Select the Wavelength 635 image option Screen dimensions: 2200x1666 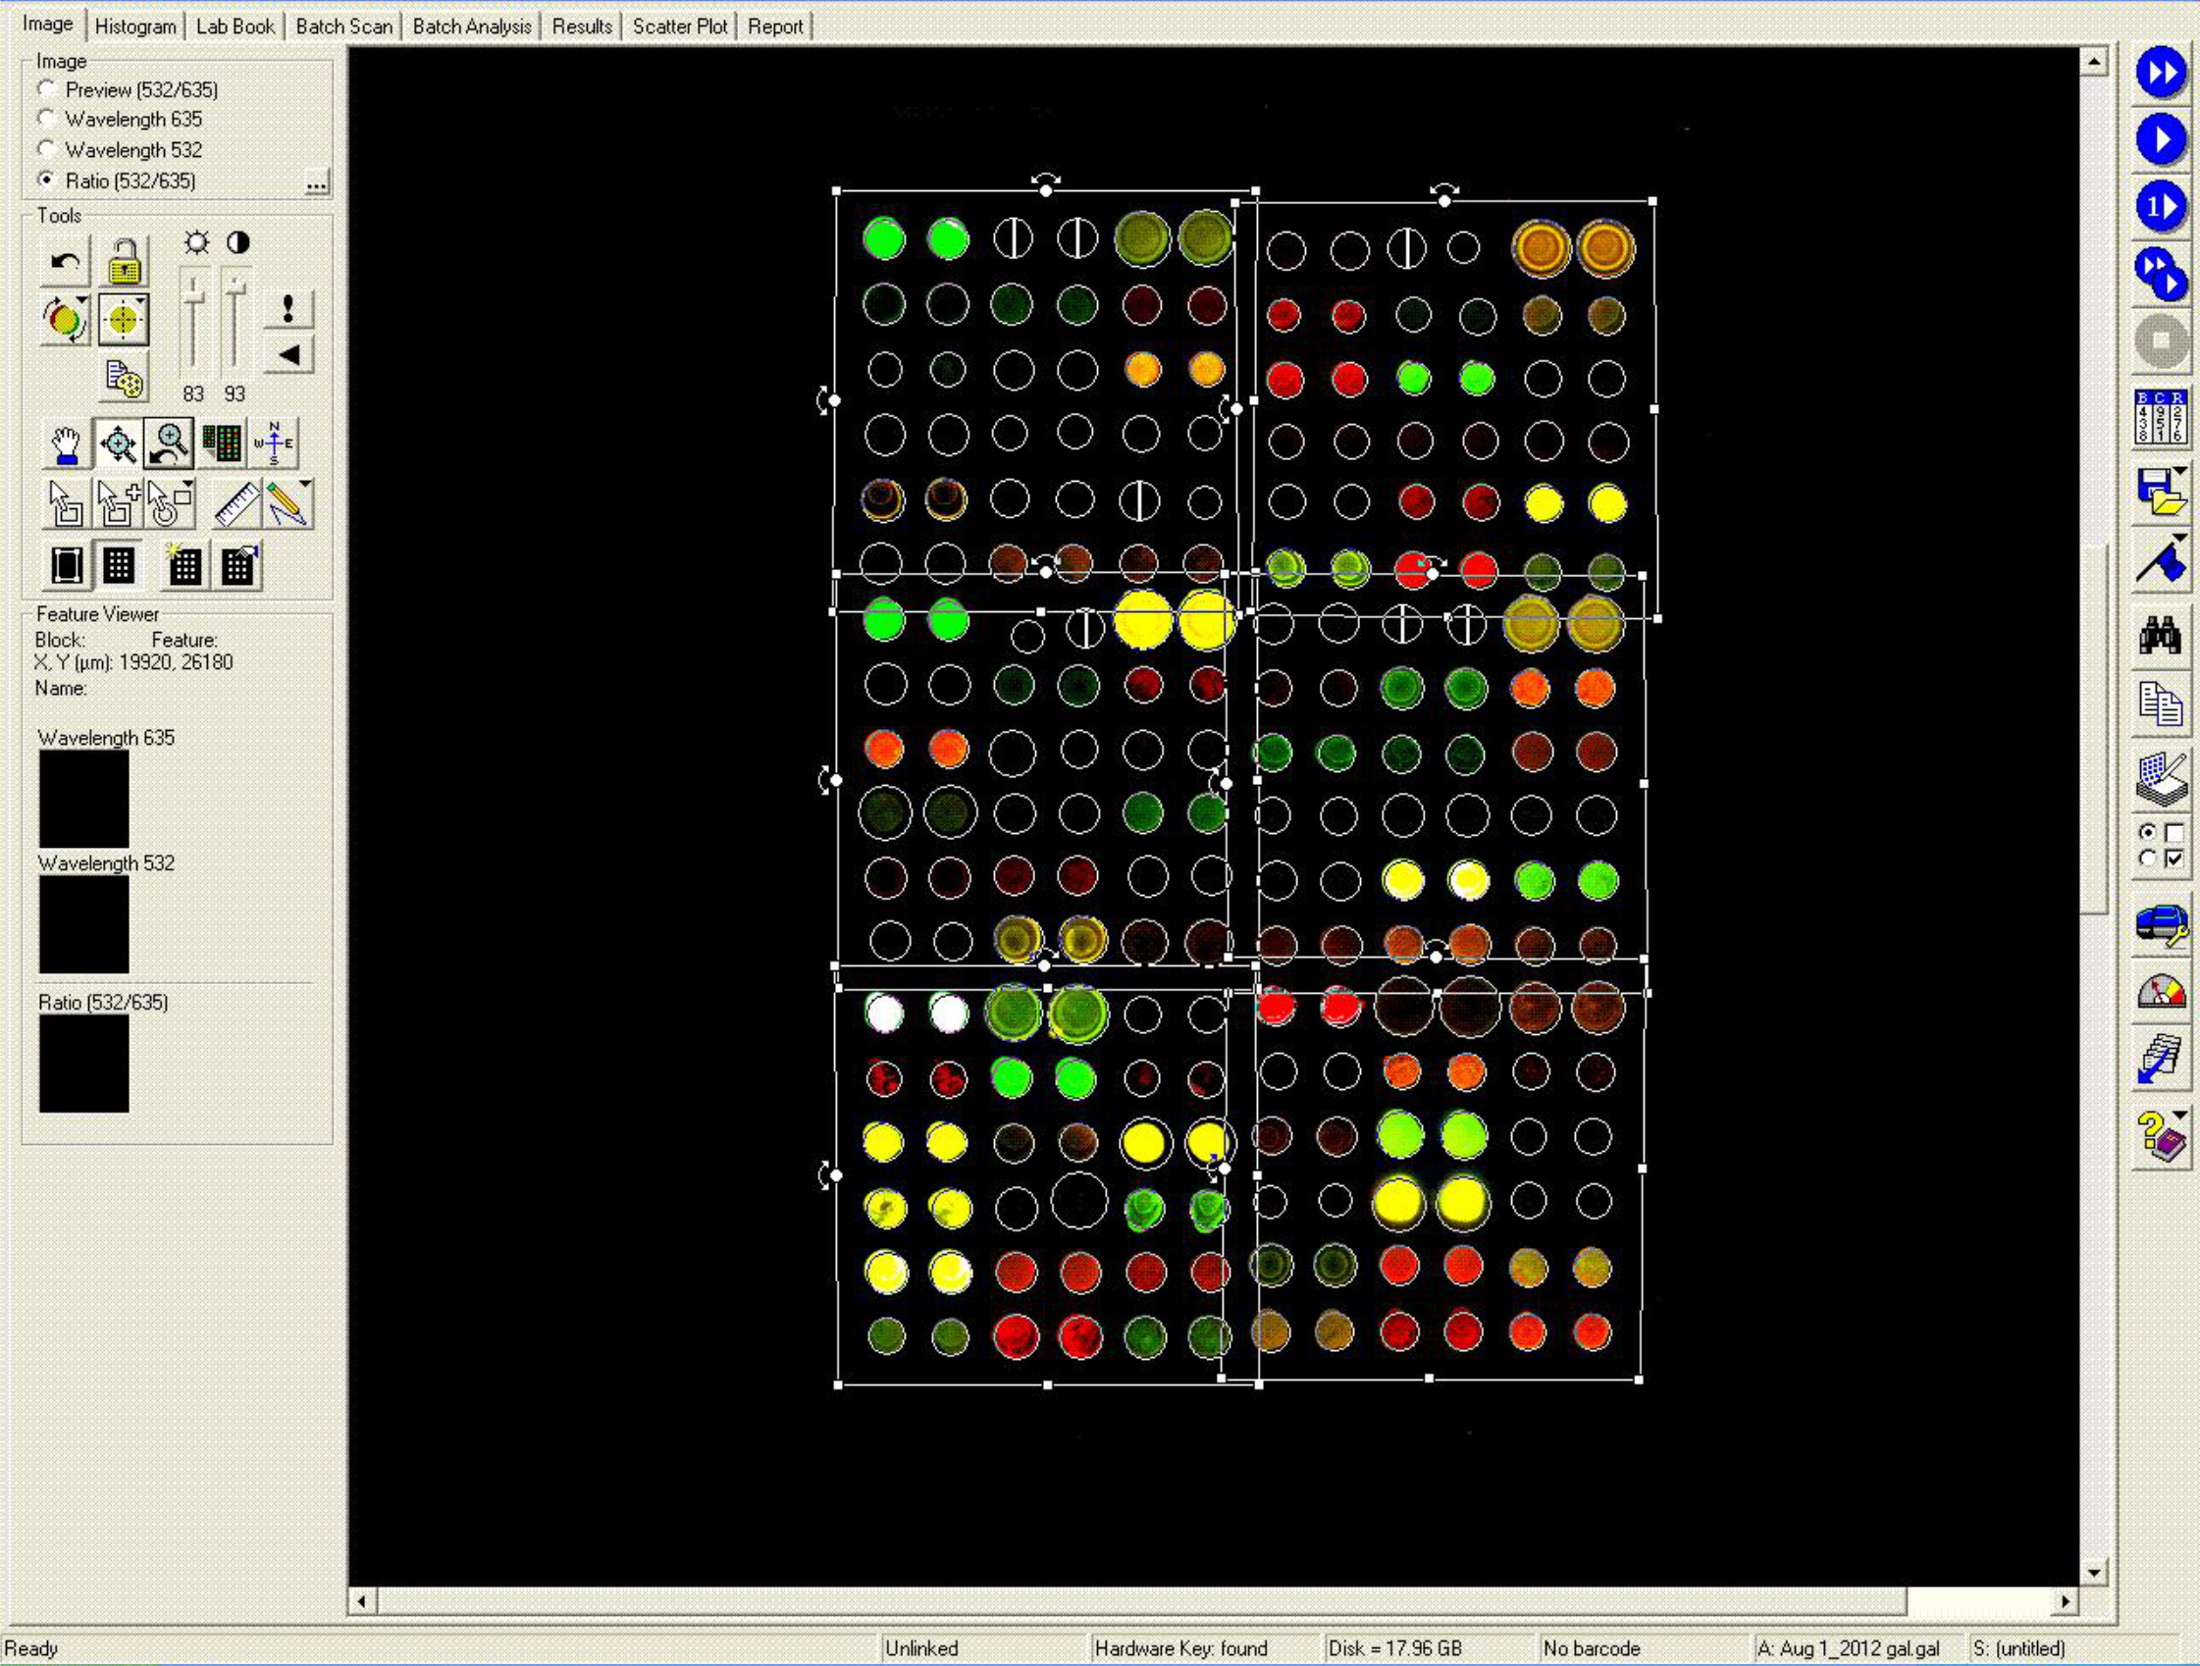[x=47, y=119]
